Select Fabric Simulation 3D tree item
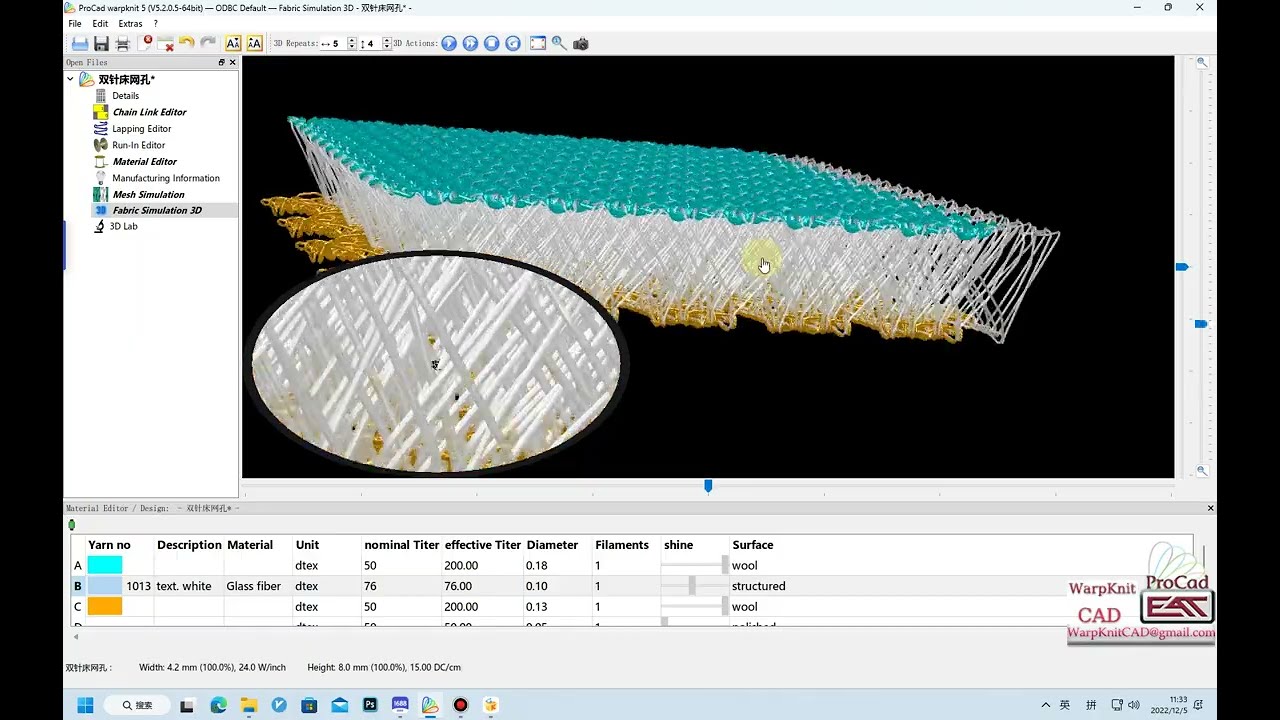1280x720 pixels. click(x=157, y=210)
